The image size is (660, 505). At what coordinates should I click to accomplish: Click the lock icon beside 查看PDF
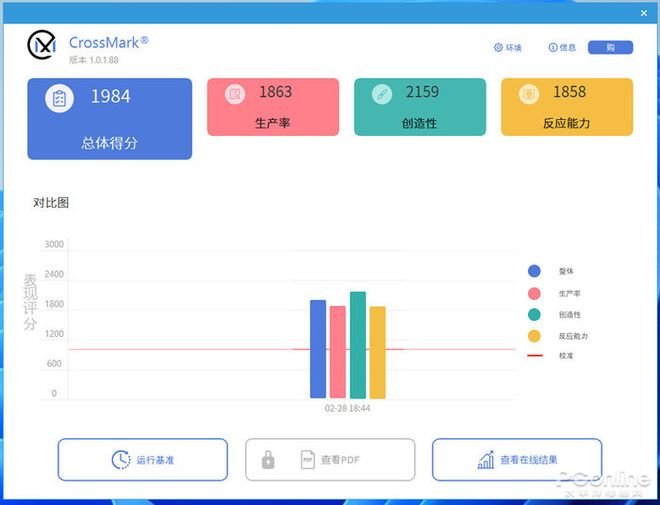[268, 460]
